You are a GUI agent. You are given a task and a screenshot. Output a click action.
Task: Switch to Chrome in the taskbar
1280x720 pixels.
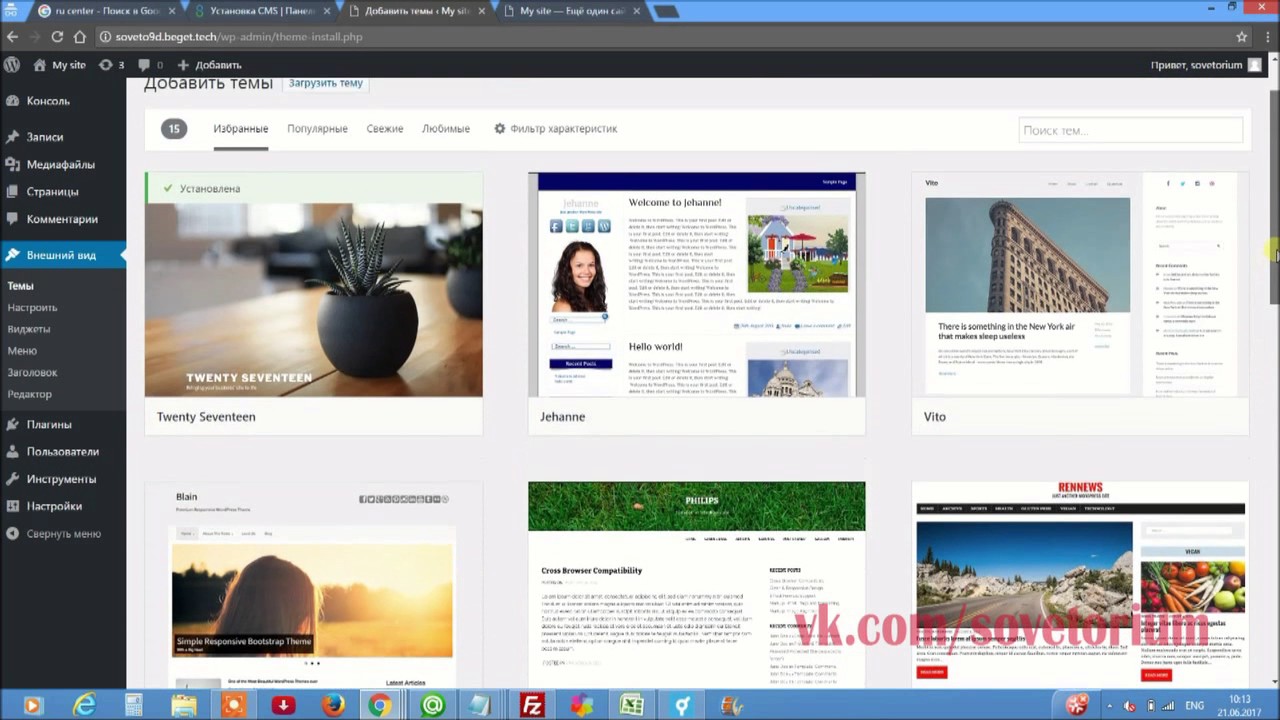tap(380, 706)
